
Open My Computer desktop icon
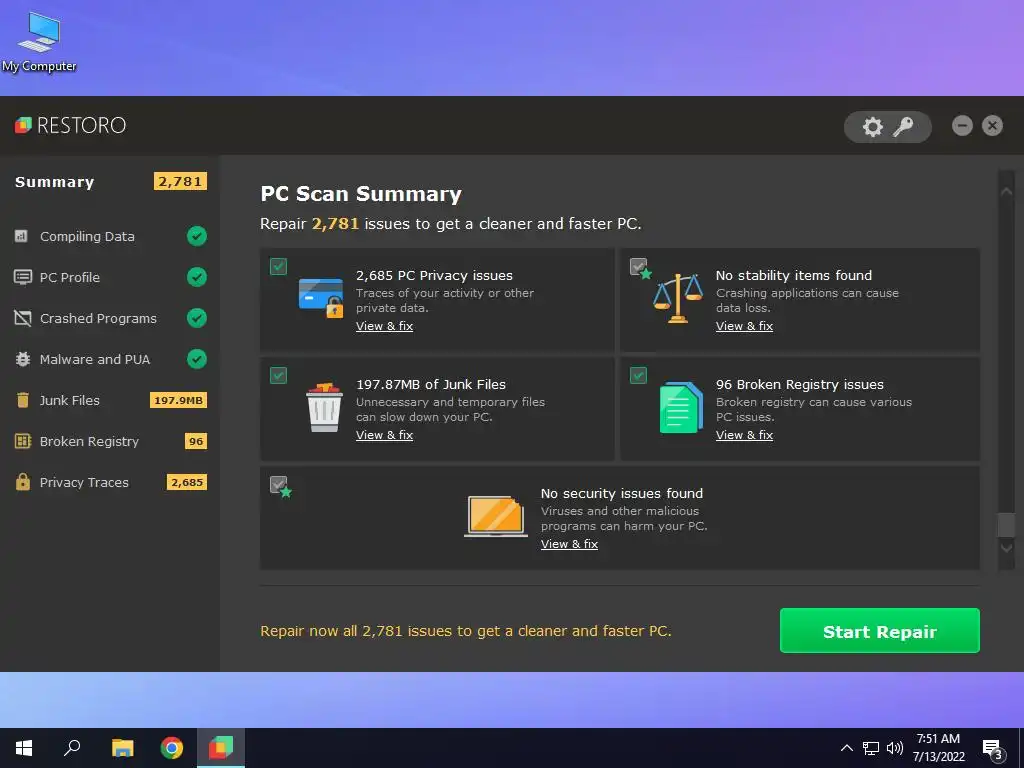tap(39, 42)
